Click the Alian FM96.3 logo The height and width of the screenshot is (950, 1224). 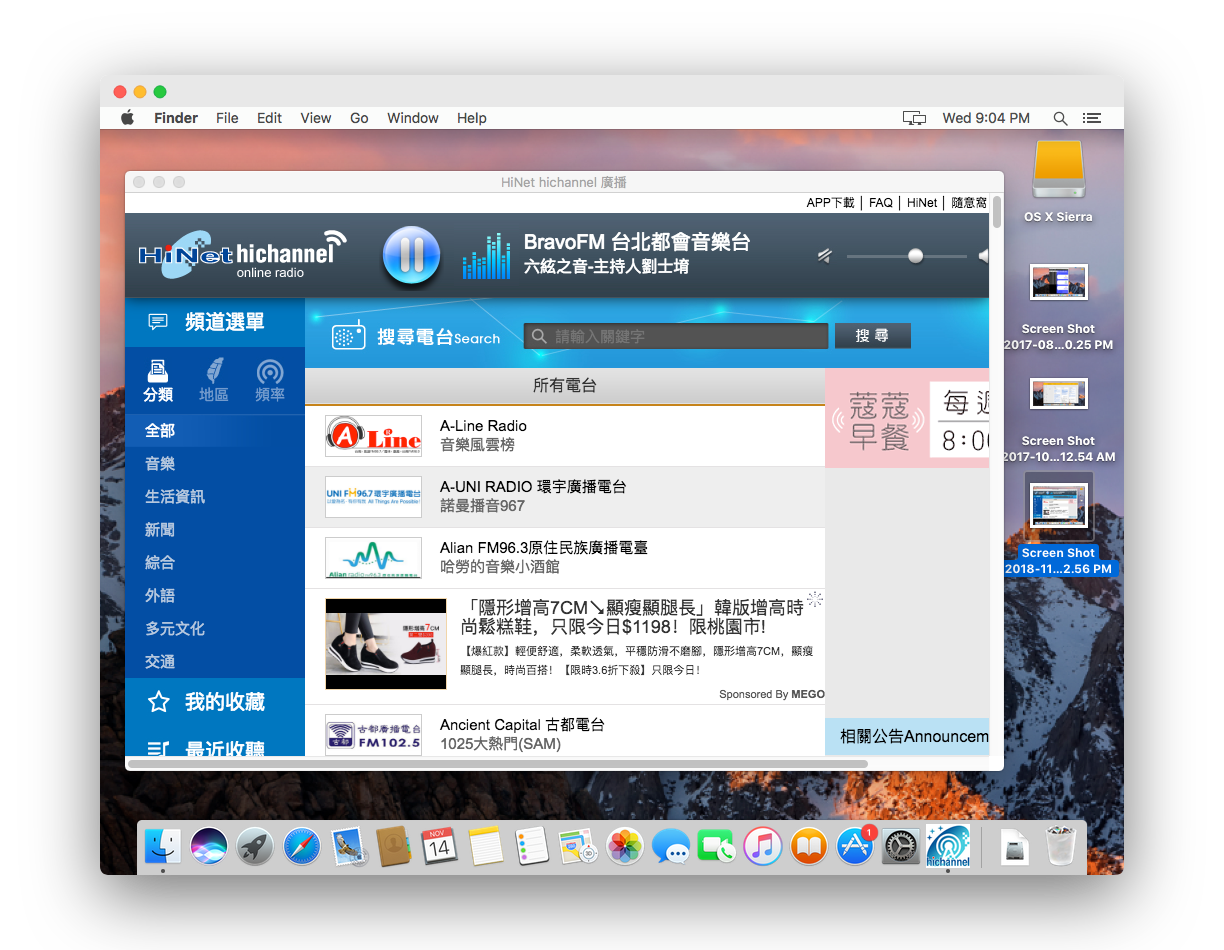coord(374,558)
